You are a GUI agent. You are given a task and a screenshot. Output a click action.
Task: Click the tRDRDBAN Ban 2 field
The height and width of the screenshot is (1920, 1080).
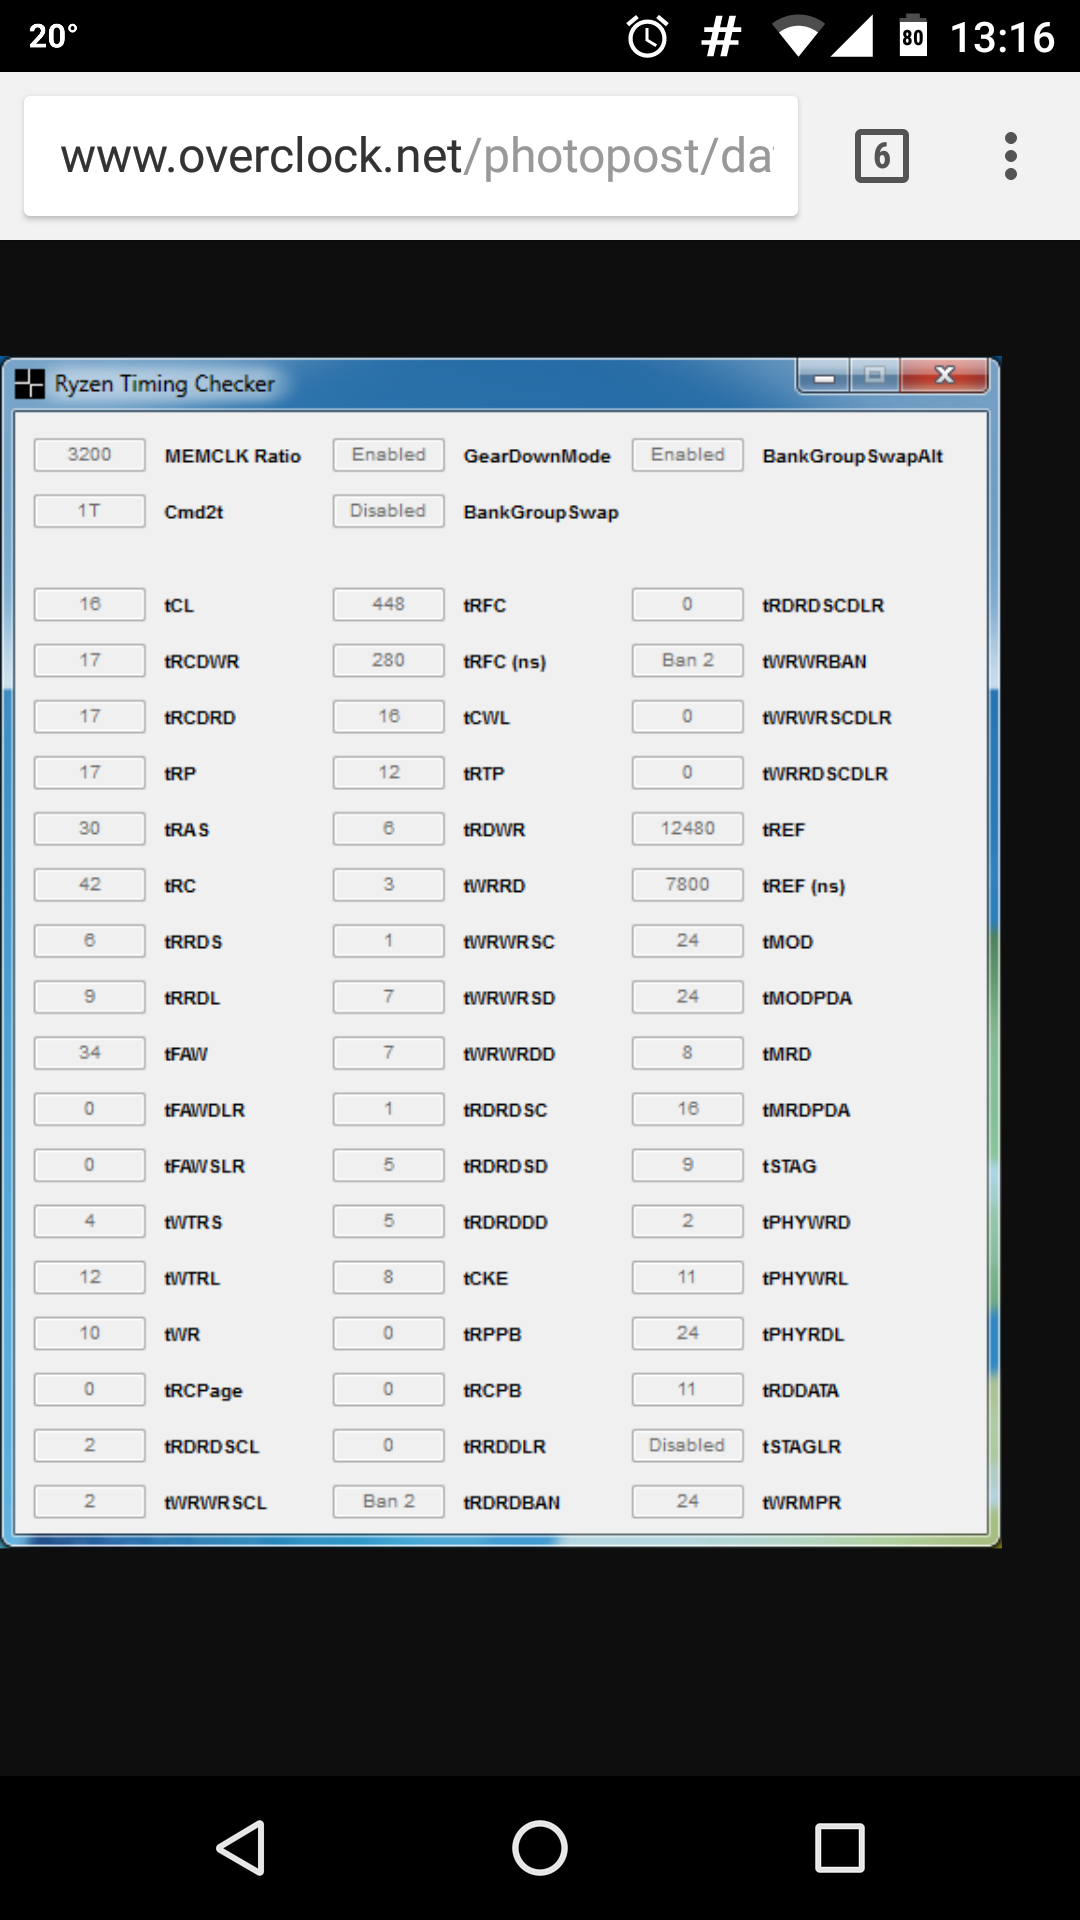click(x=389, y=1502)
